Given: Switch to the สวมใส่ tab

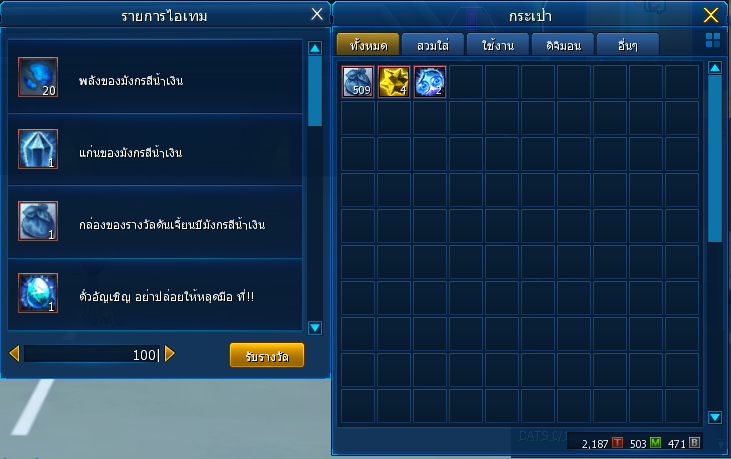Looking at the screenshot, I should coord(433,44).
